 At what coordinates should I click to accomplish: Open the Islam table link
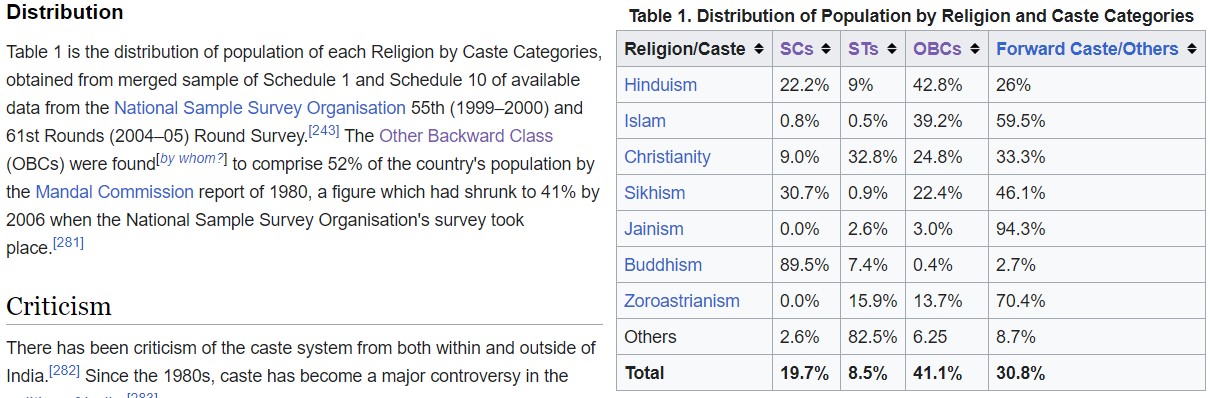tap(644, 121)
